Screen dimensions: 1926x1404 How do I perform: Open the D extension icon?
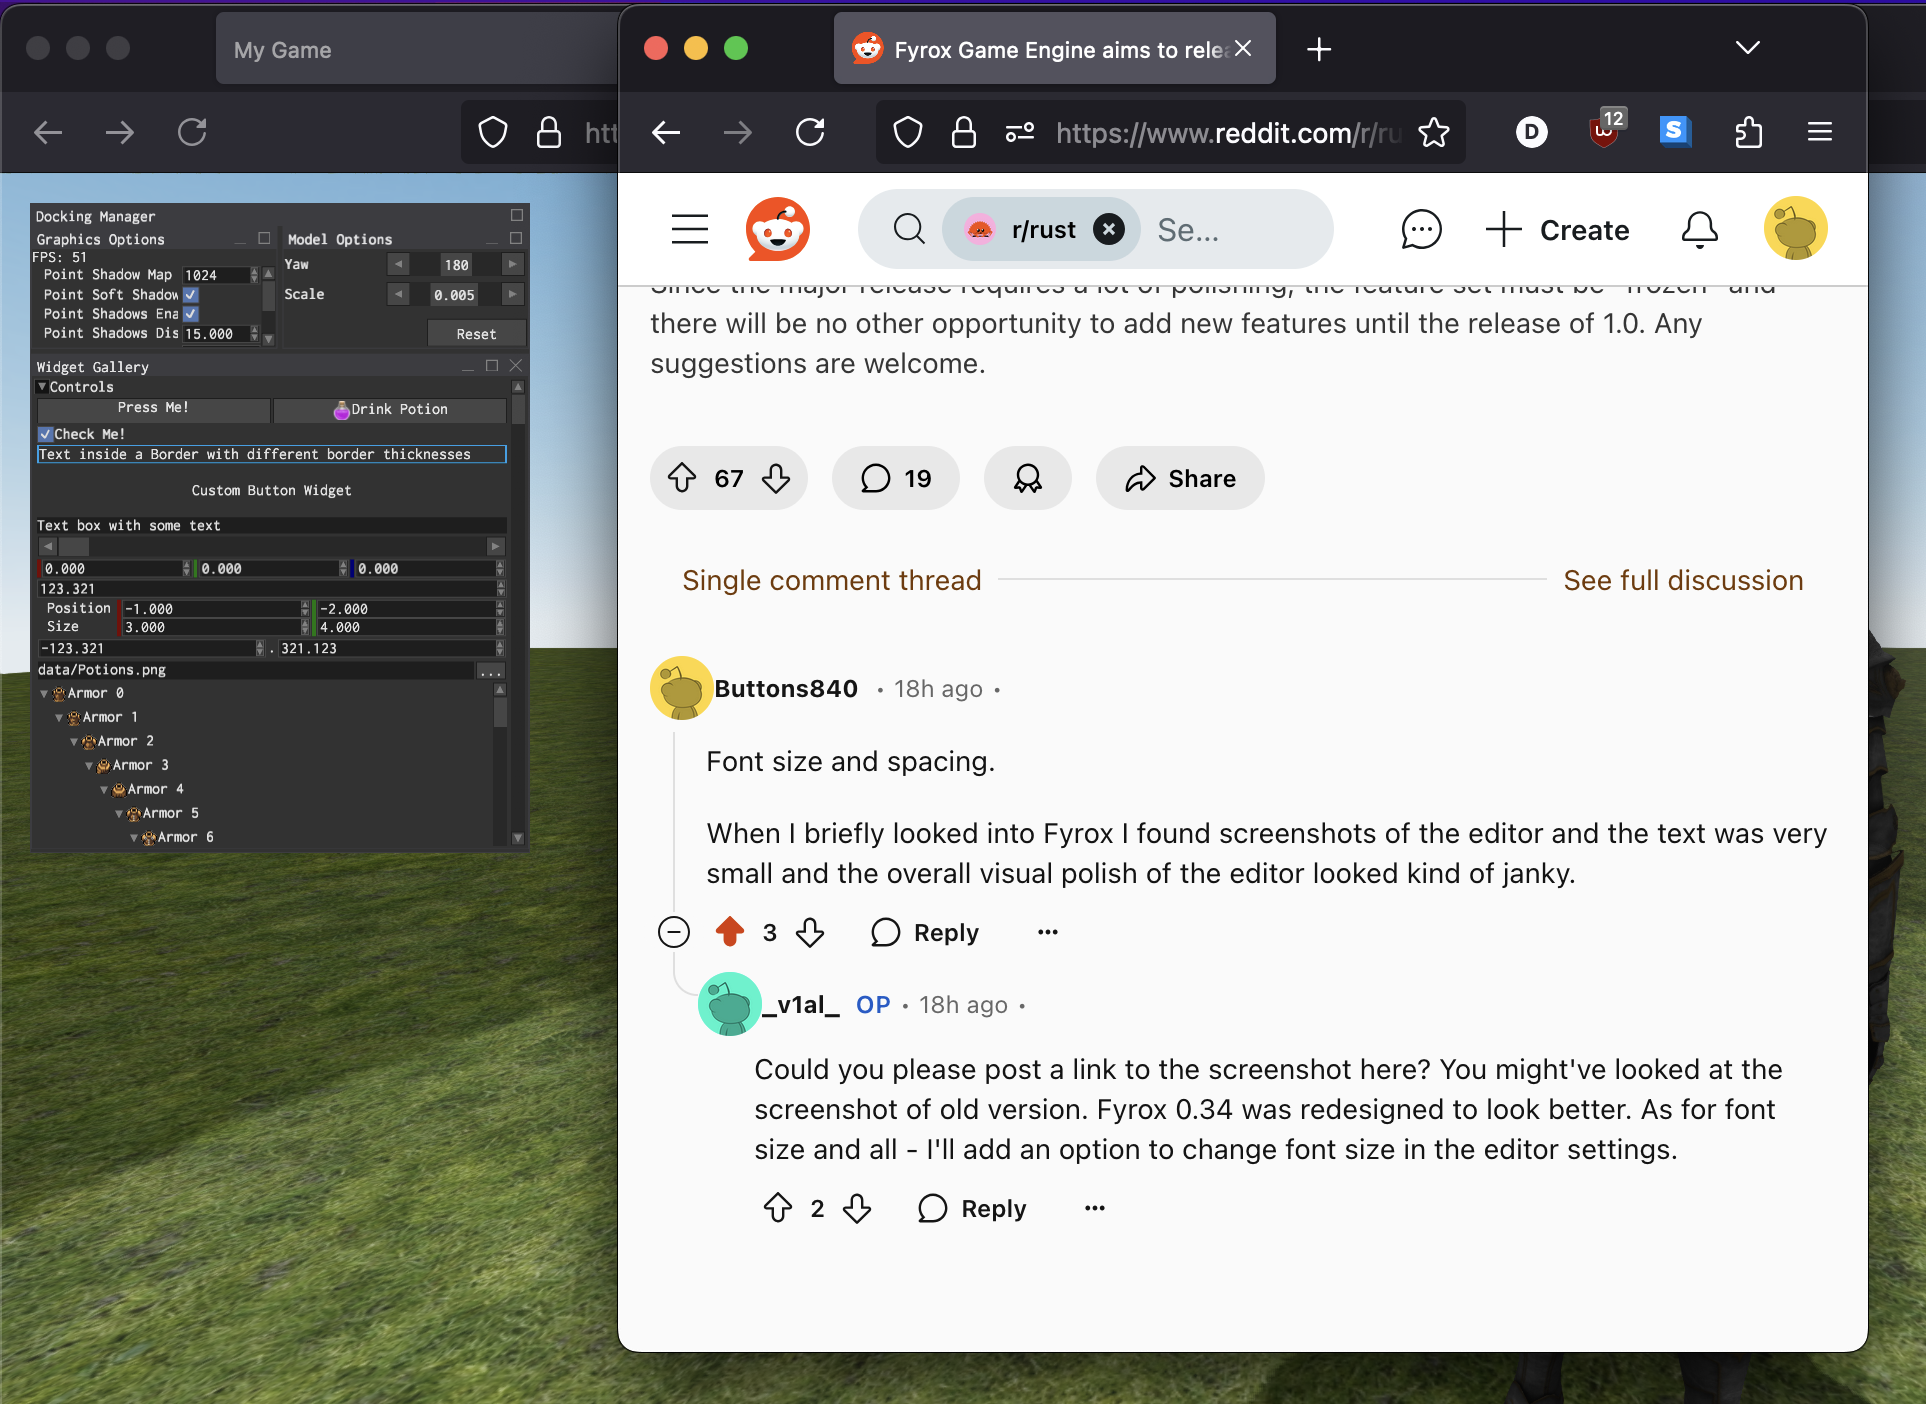click(1531, 131)
